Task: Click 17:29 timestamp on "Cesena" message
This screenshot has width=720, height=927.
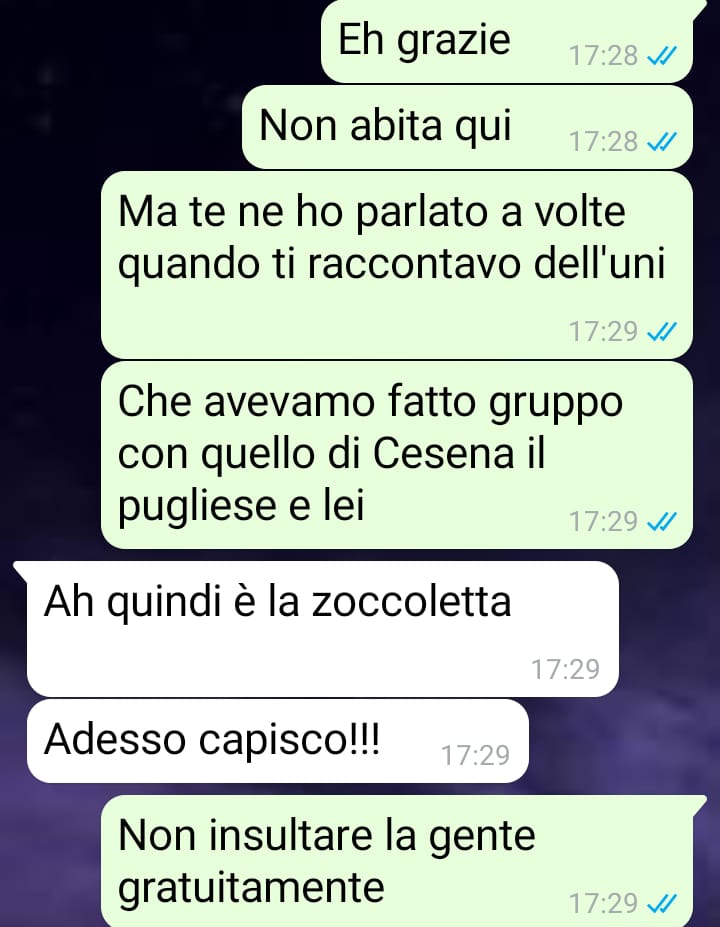Action: [604, 521]
